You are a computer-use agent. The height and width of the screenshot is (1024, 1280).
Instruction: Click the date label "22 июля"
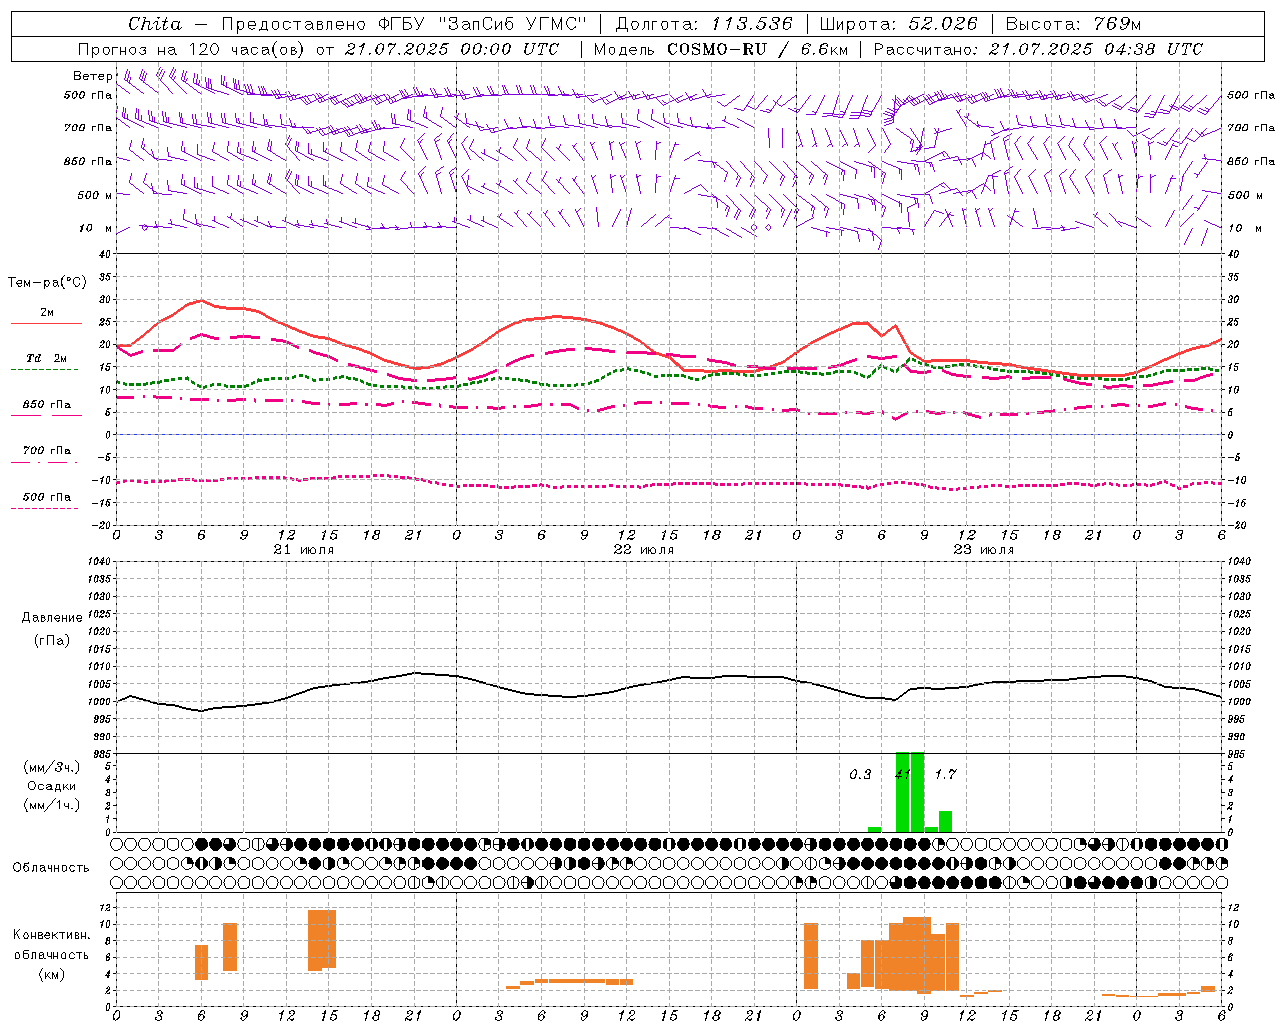(x=644, y=550)
